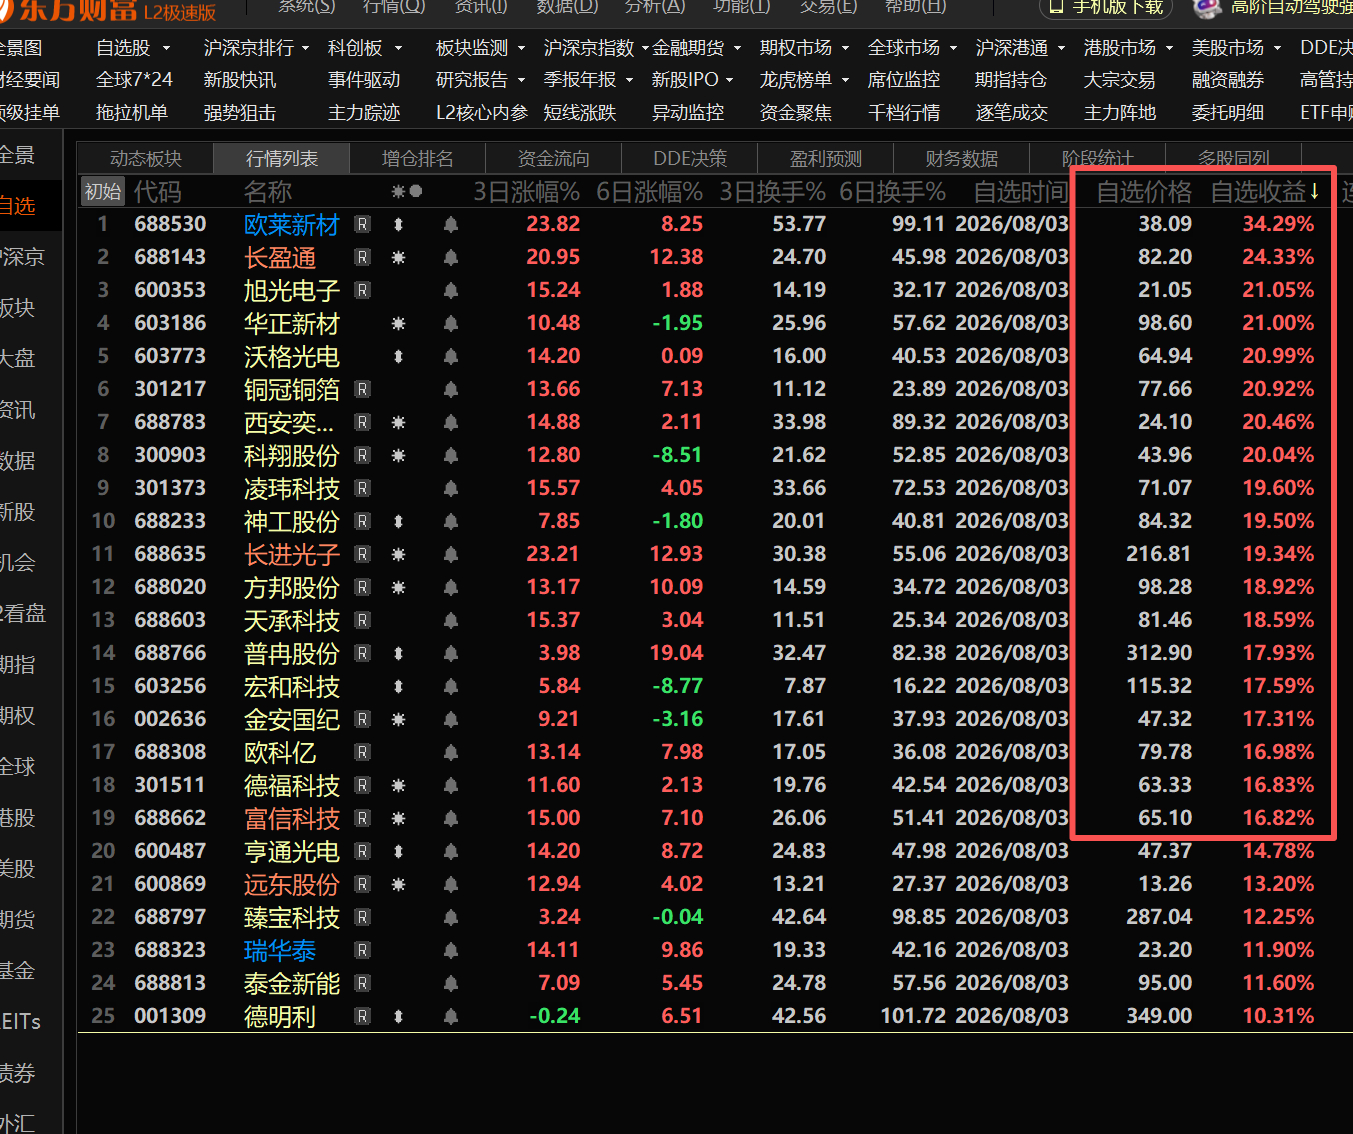Viewport: 1353px width, 1134px height.
Task: Open the 沪深京排行 dropdown
Action: (305, 48)
